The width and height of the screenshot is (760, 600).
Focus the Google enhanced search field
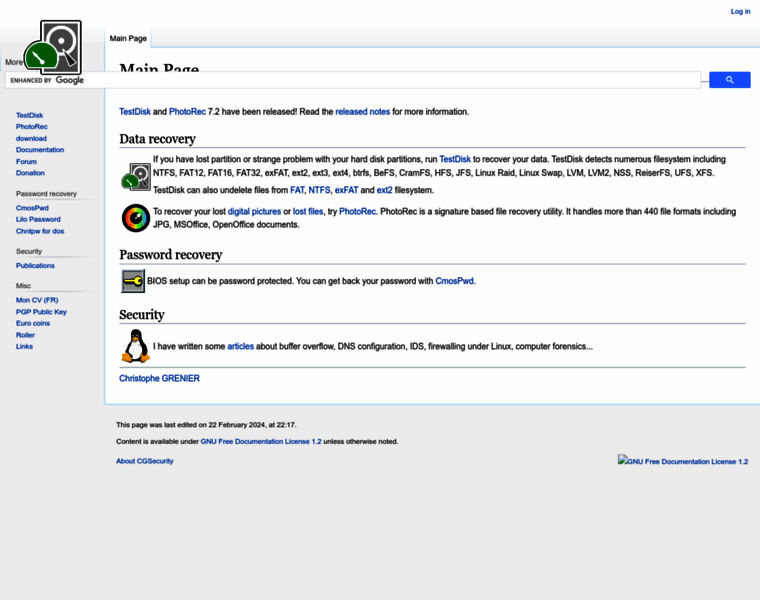pos(353,80)
